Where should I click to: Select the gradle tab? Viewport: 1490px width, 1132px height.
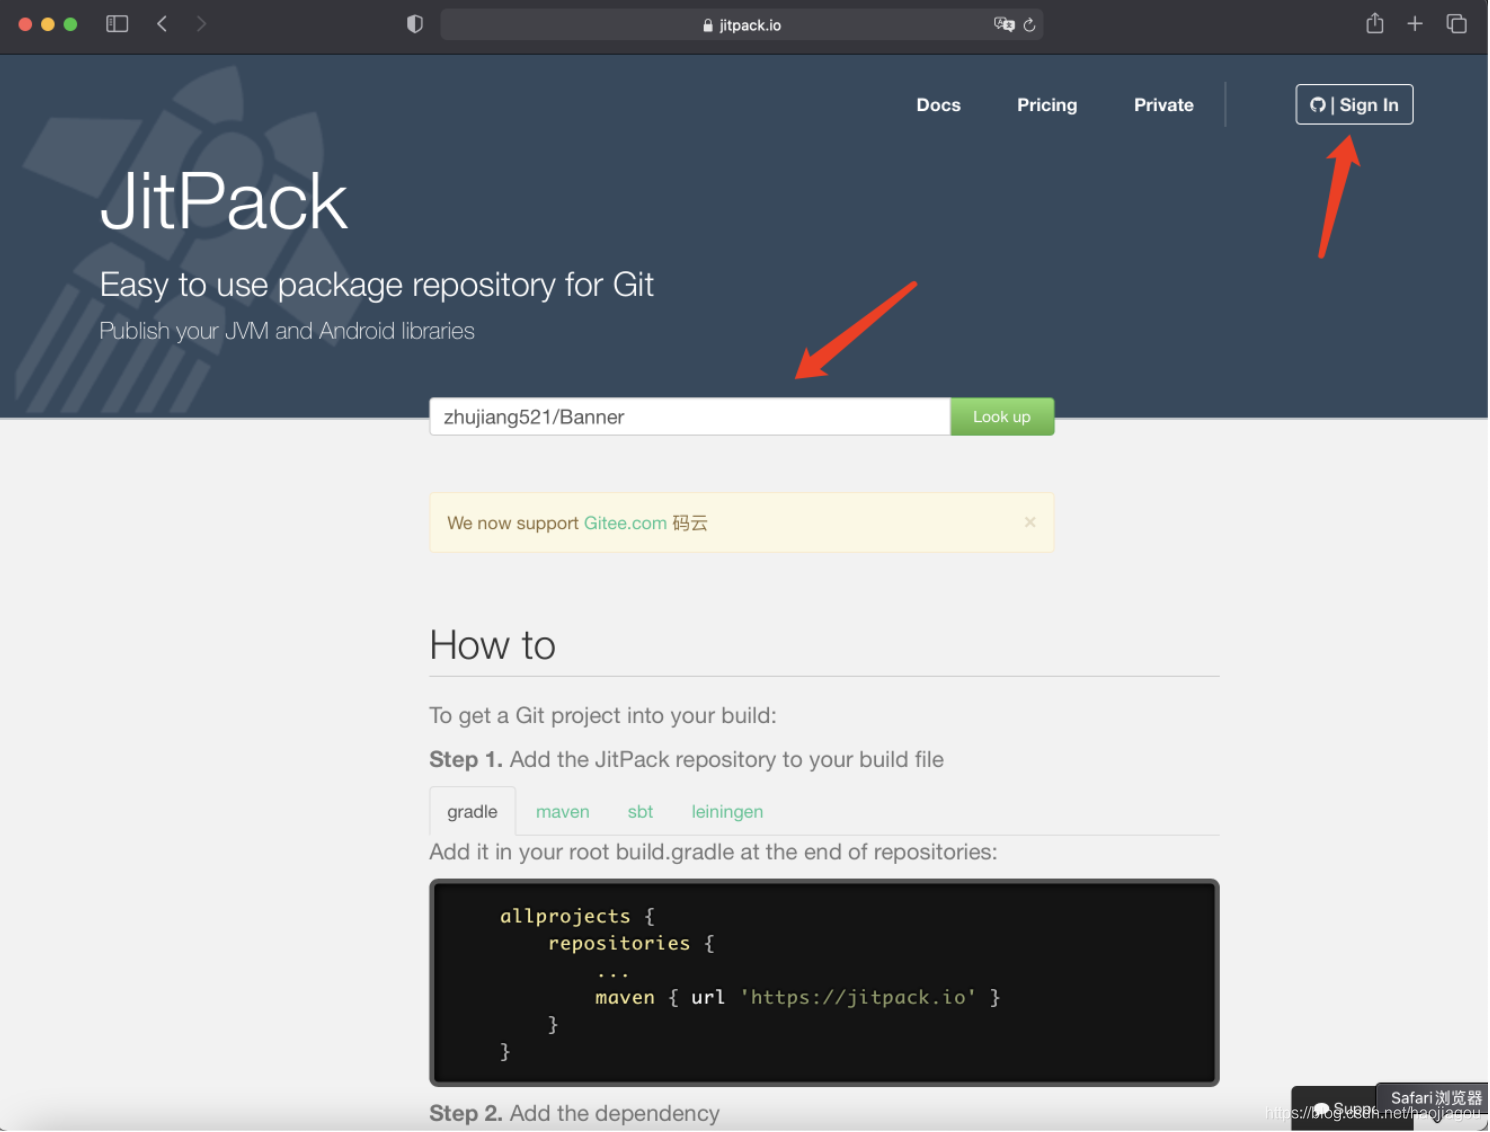point(472,811)
